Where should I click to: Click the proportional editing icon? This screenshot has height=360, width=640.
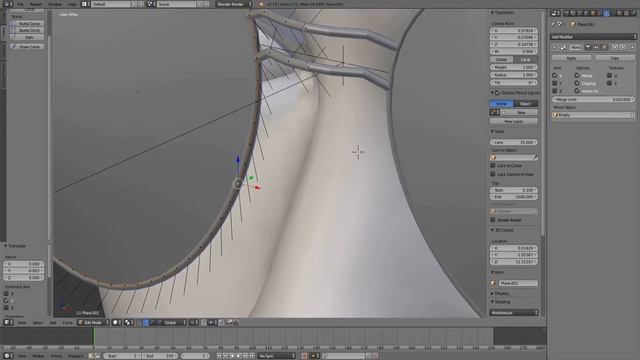coord(193,322)
